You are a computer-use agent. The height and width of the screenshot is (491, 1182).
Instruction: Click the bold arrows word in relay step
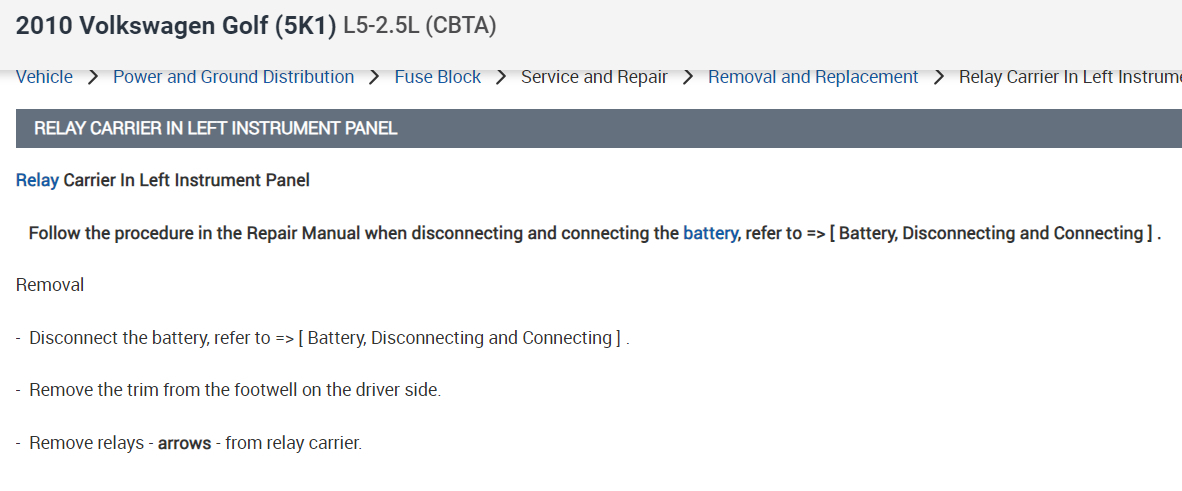click(184, 443)
